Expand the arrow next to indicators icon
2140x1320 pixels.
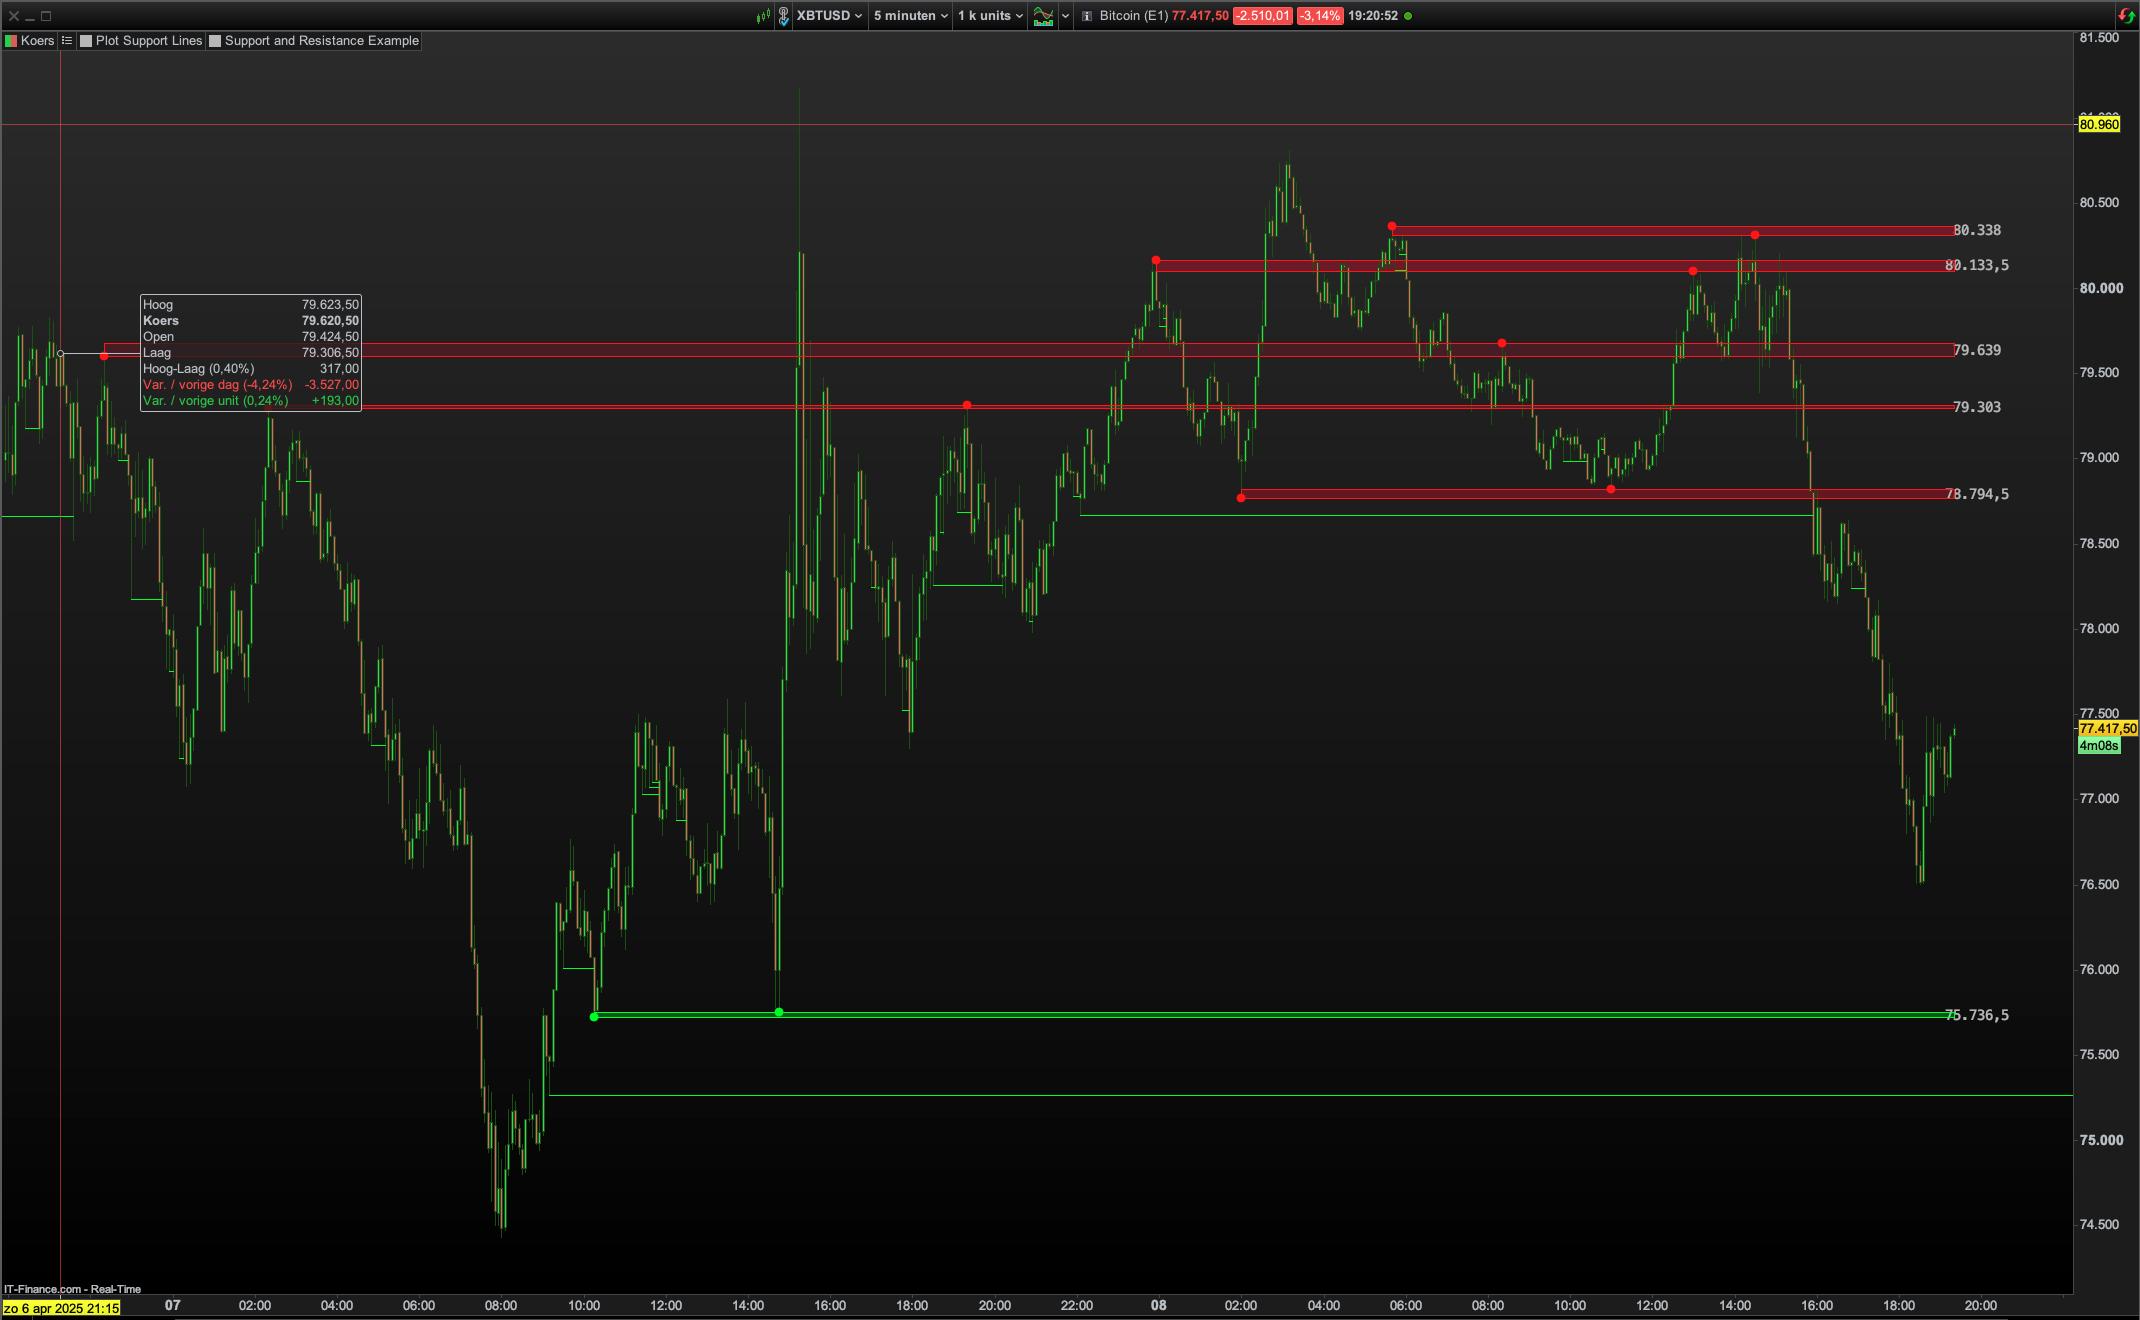point(1065,15)
